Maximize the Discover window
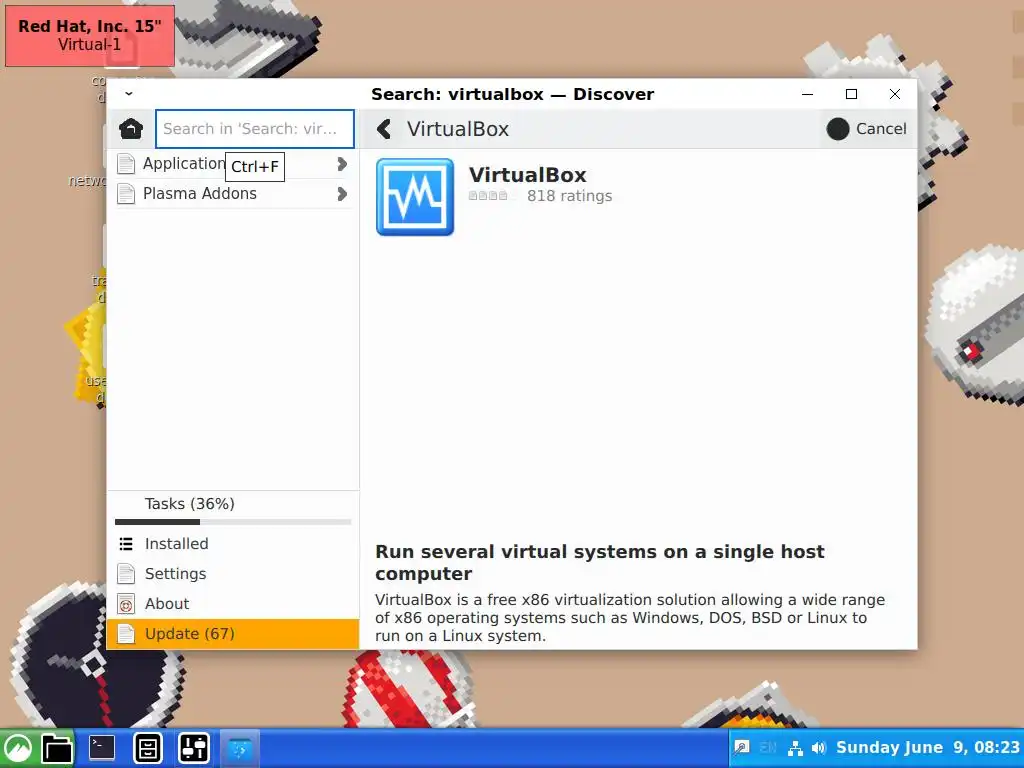The width and height of the screenshot is (1024, 768). [x=851, y=94]
